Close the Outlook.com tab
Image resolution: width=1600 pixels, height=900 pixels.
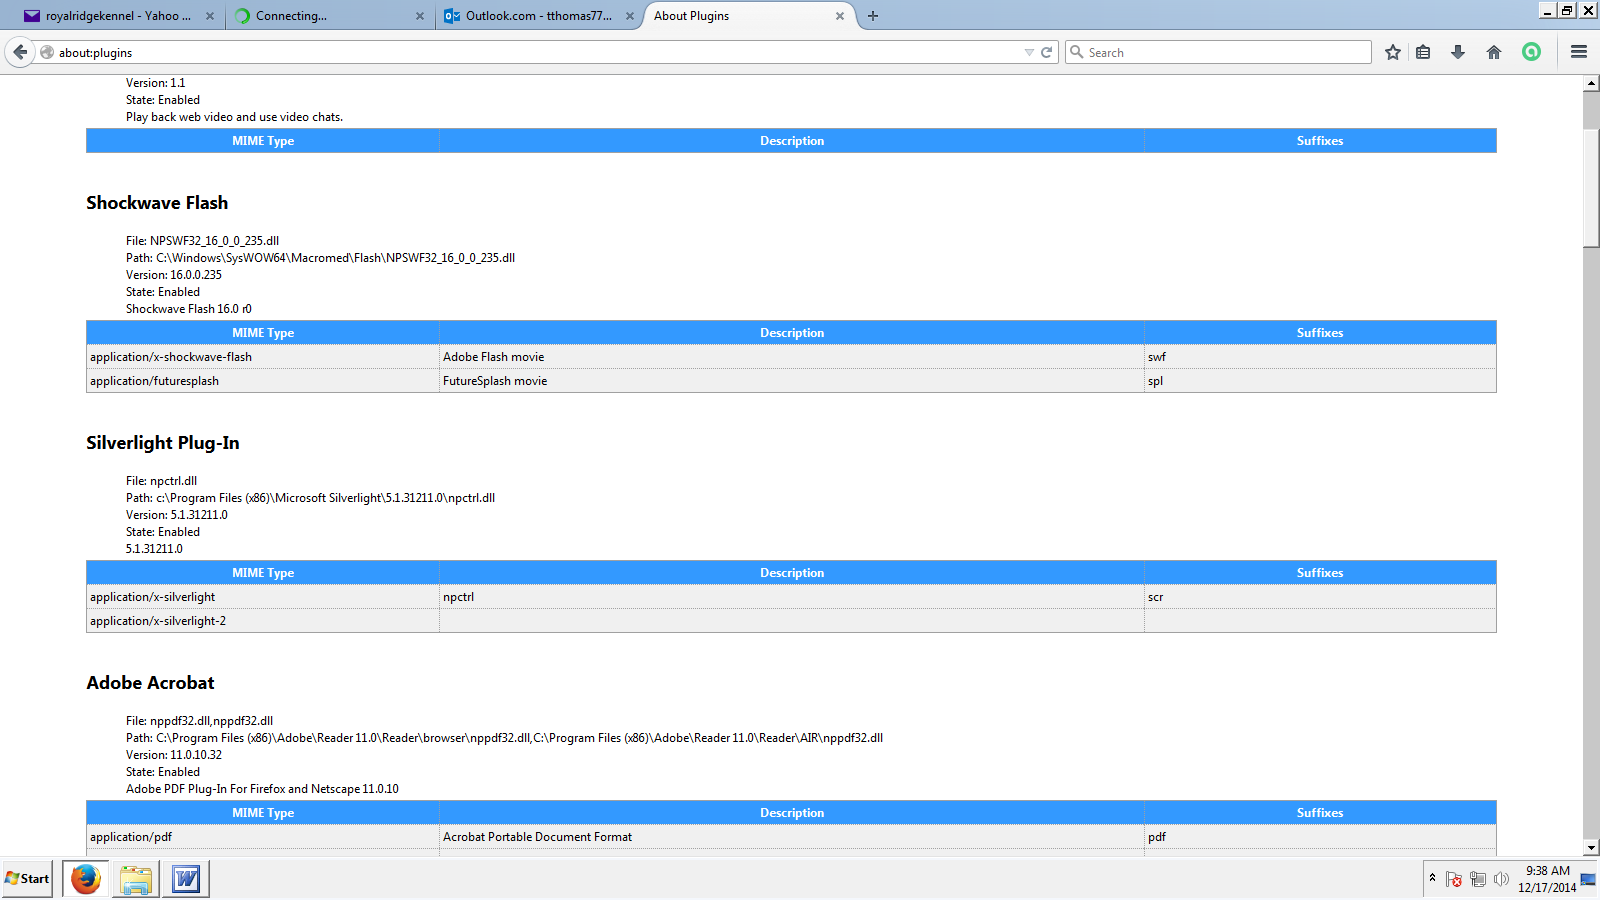click(630, 16)
